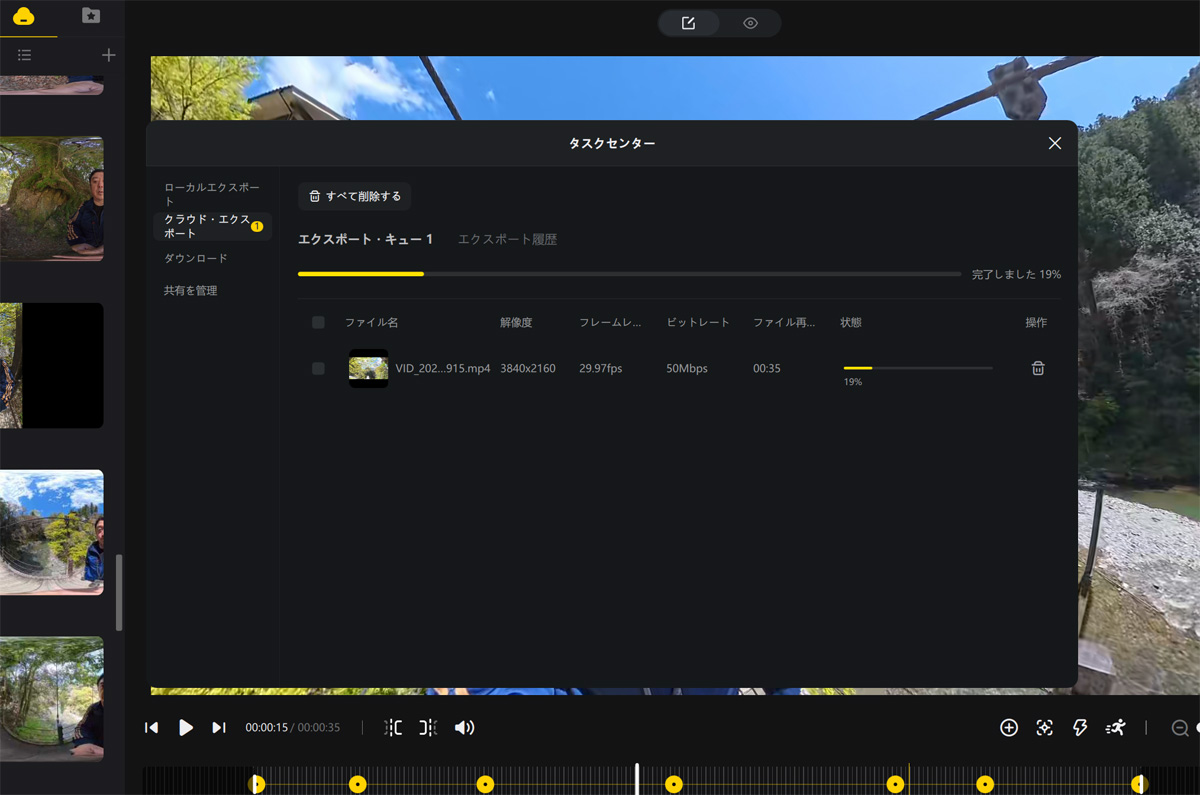Close the タスクセンター dialog
Image resolution: width=1200 pixels, height=795 pixels.
point(1054,144)
